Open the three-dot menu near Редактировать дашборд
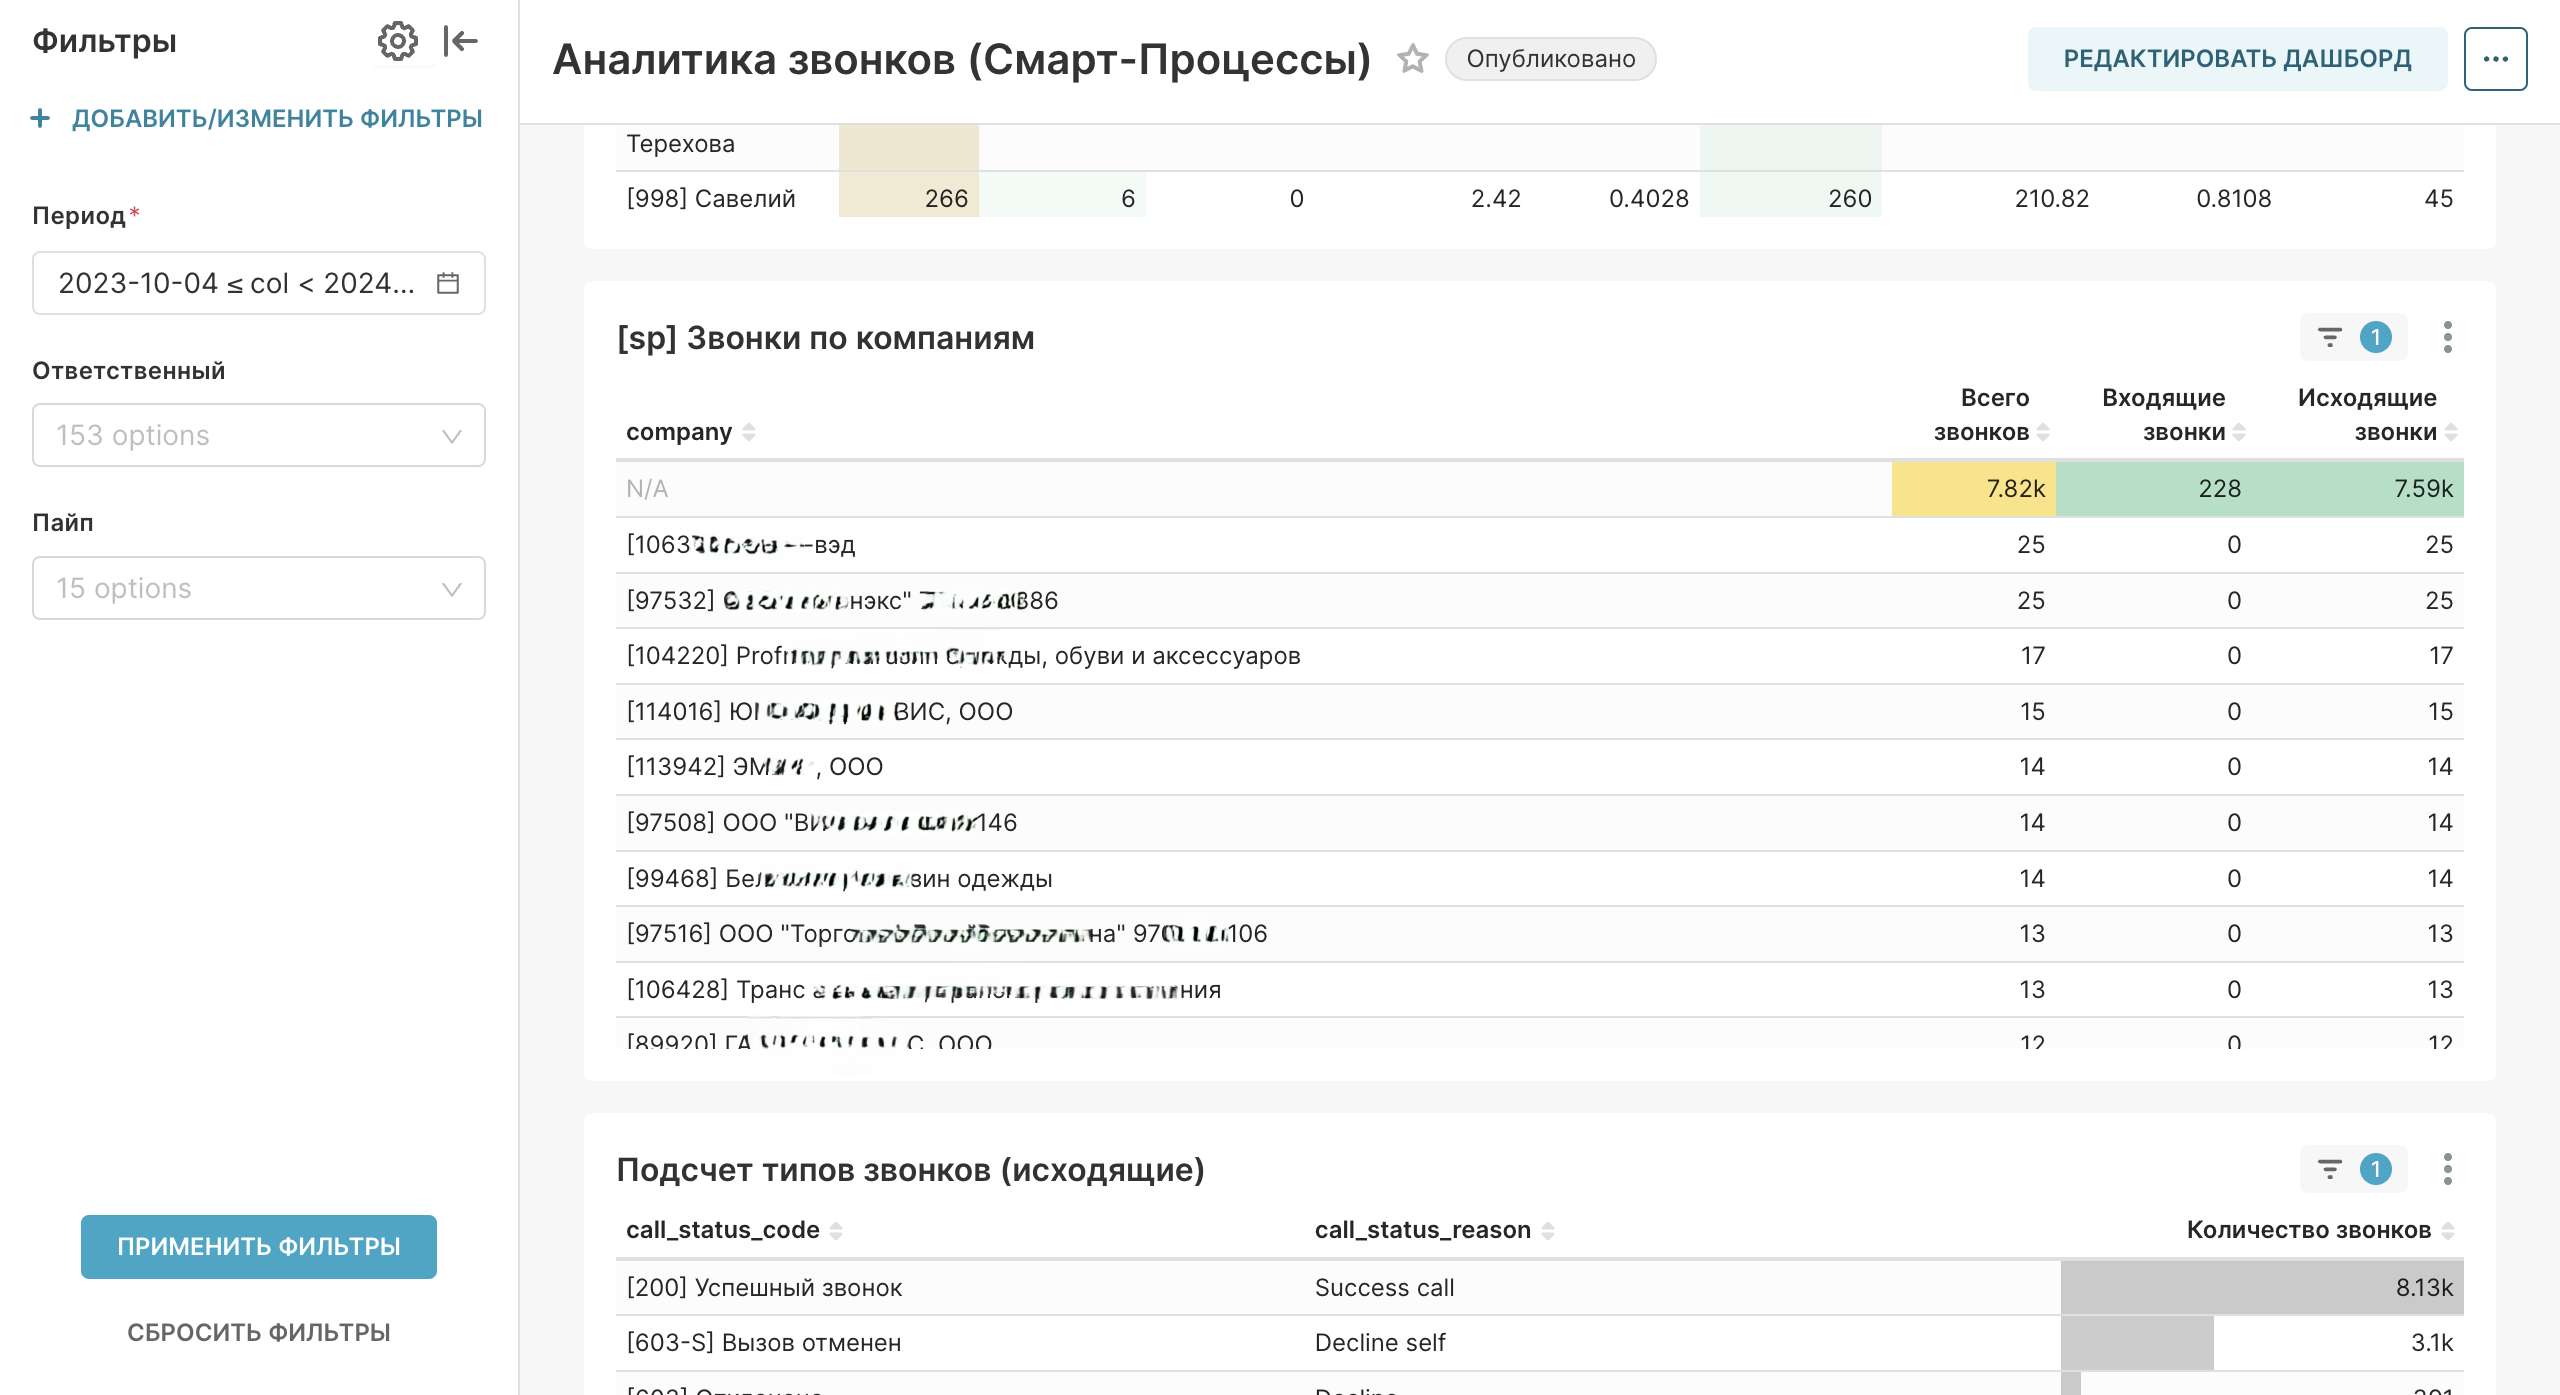 (x=2494, y=58)
